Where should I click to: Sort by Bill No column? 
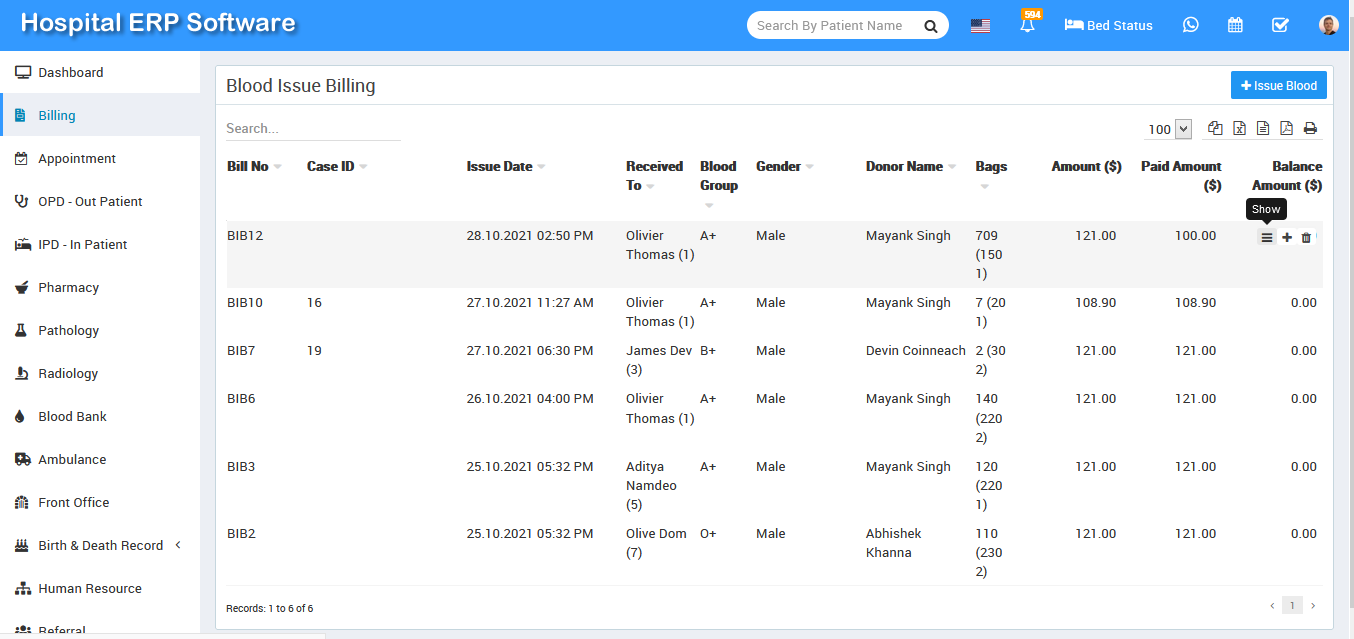point(254,167)
